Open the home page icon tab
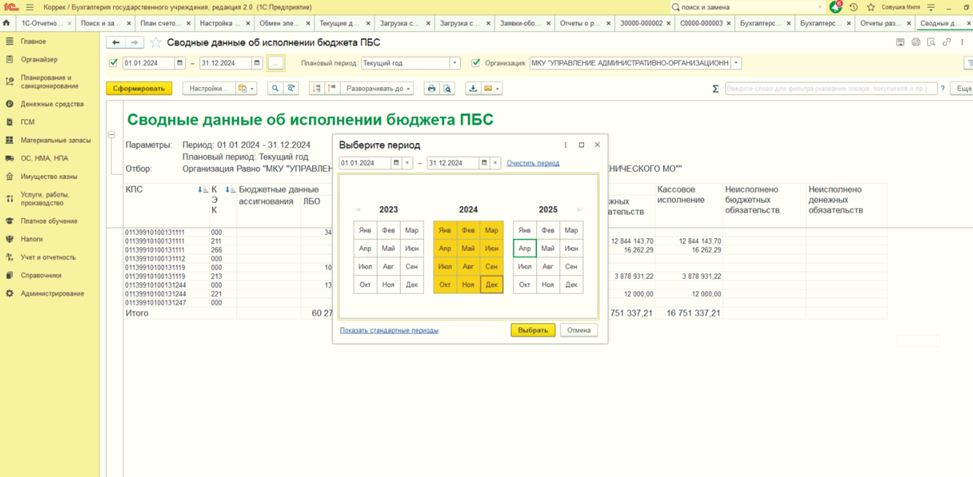 pyautogui.click(x=7, y=24)
